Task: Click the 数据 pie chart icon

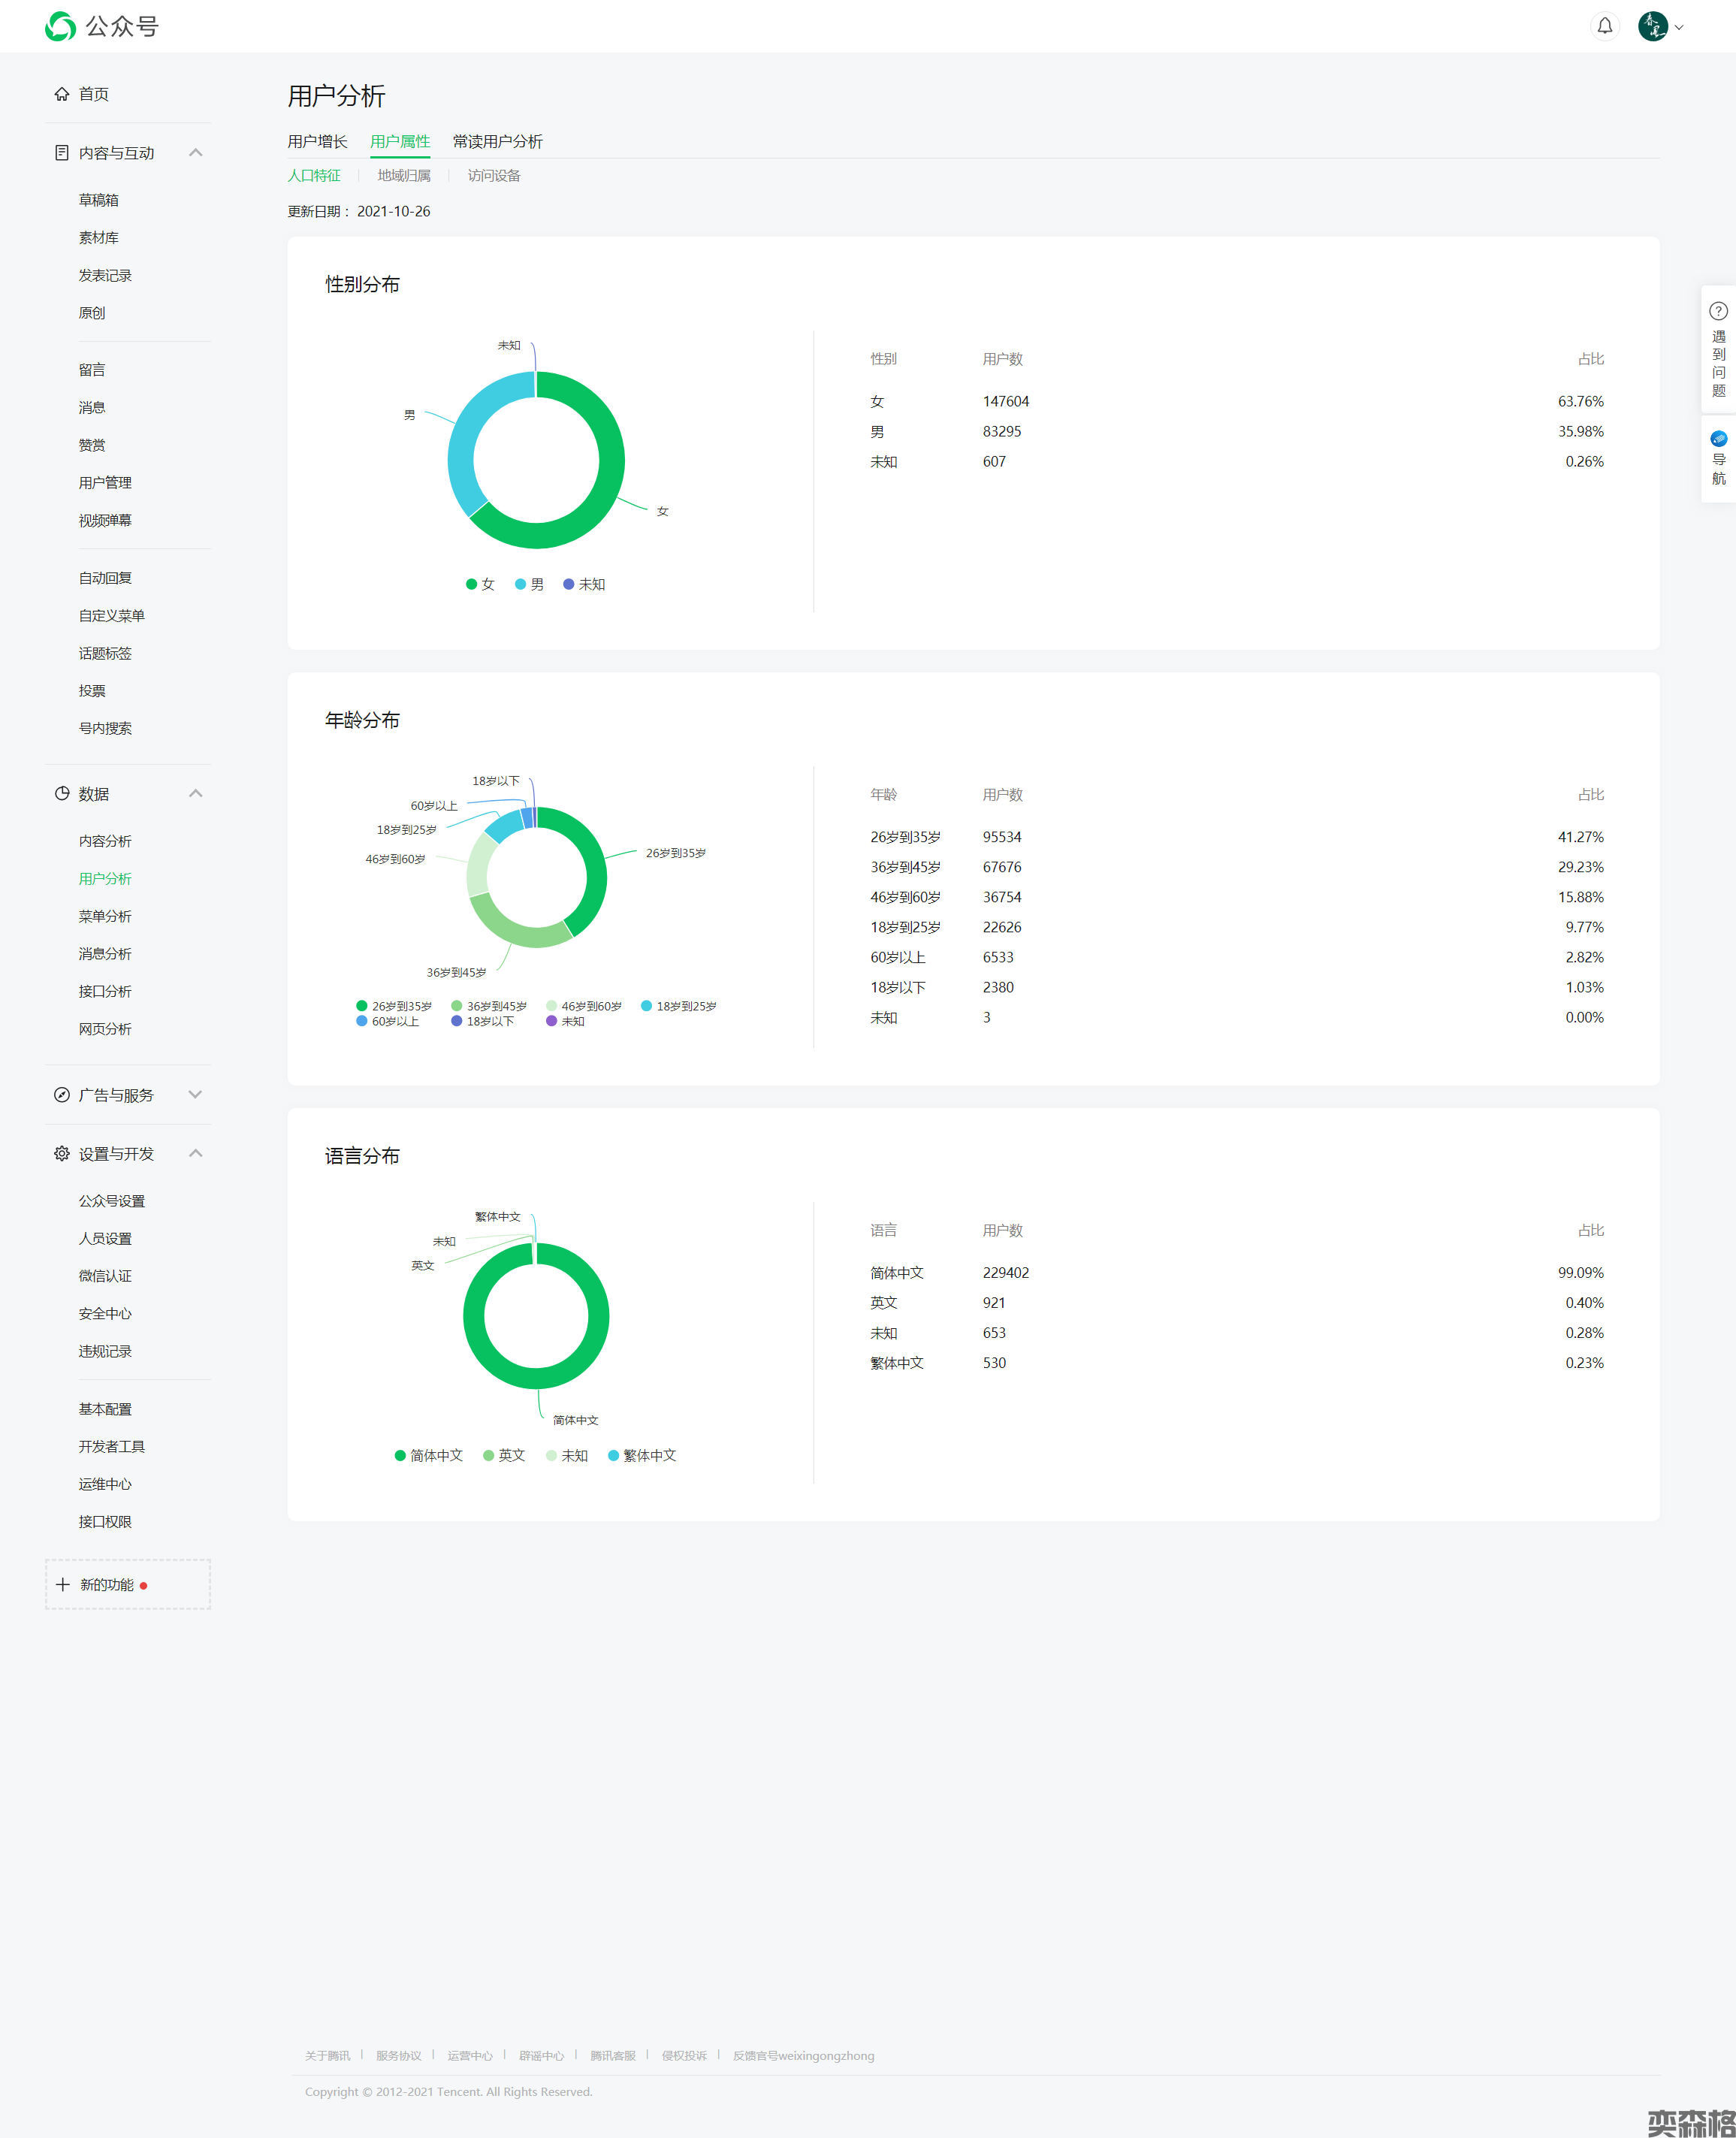Action: [x=62, y=794]
